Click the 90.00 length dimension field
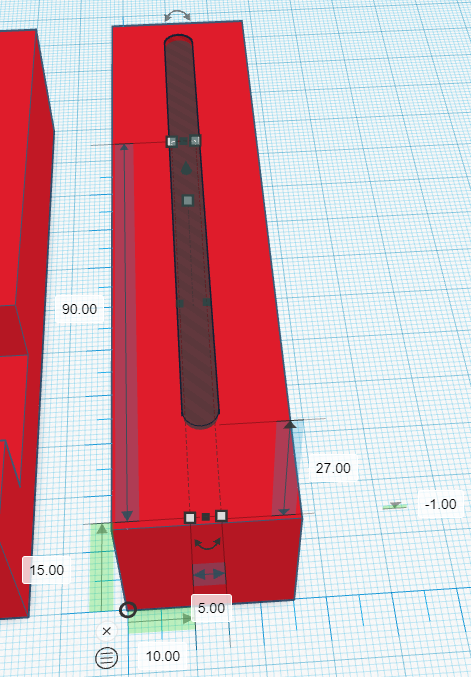Image resolution: width=471 pixels, height=677 pixels. point(79,309)
